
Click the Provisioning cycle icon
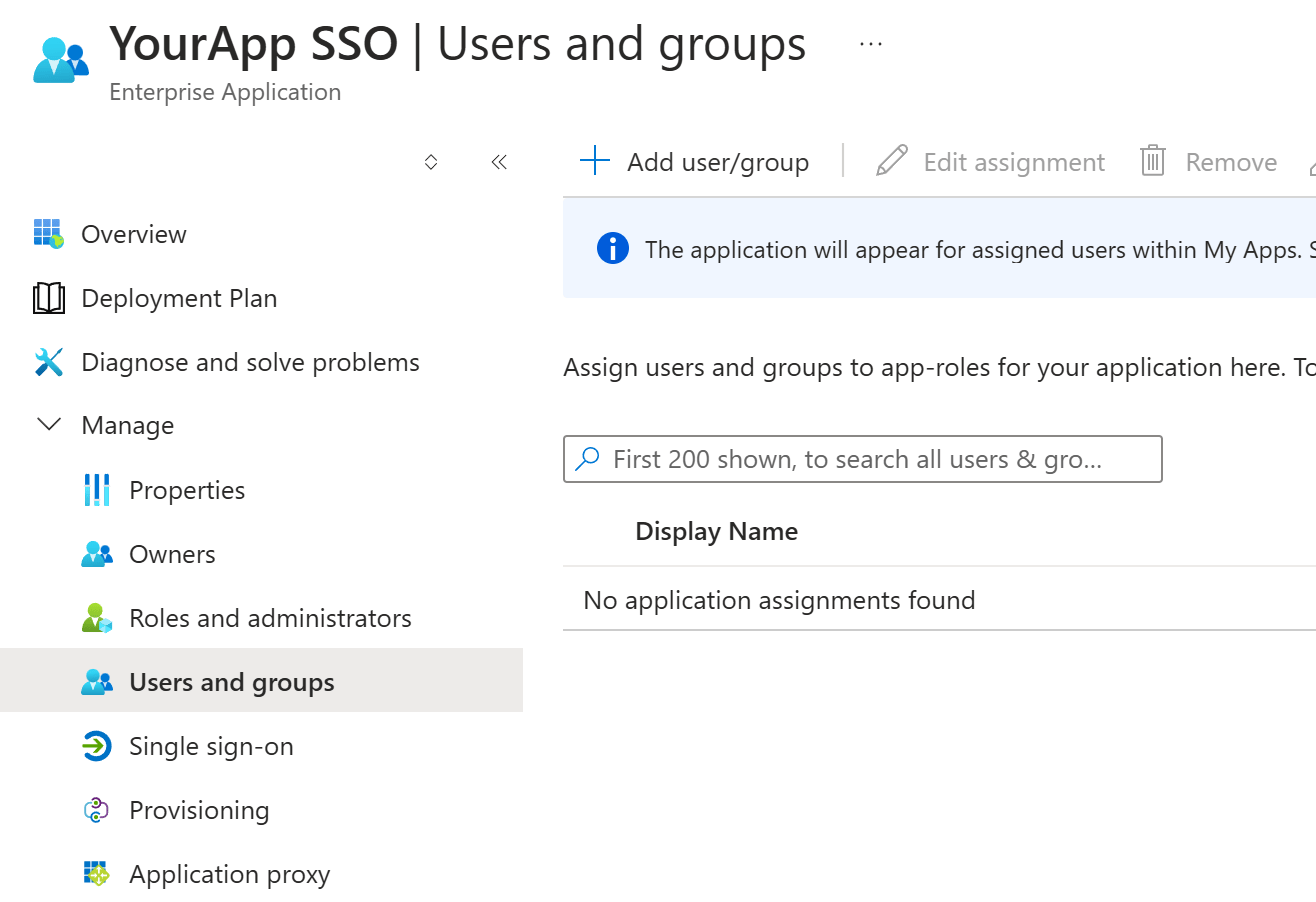96,810
